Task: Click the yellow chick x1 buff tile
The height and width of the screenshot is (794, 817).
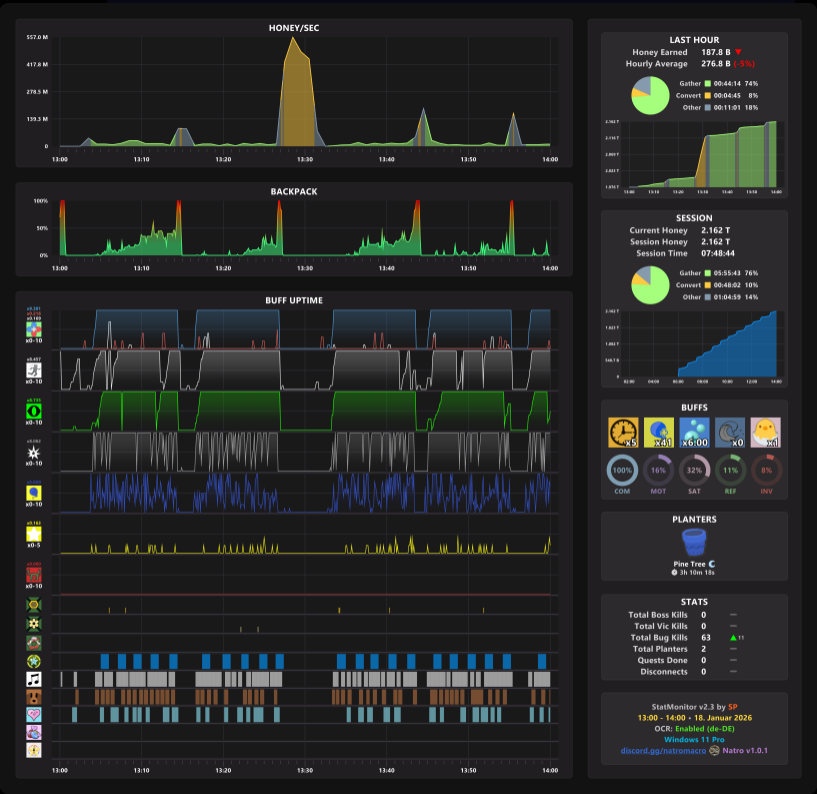Action: pos(766,432)
